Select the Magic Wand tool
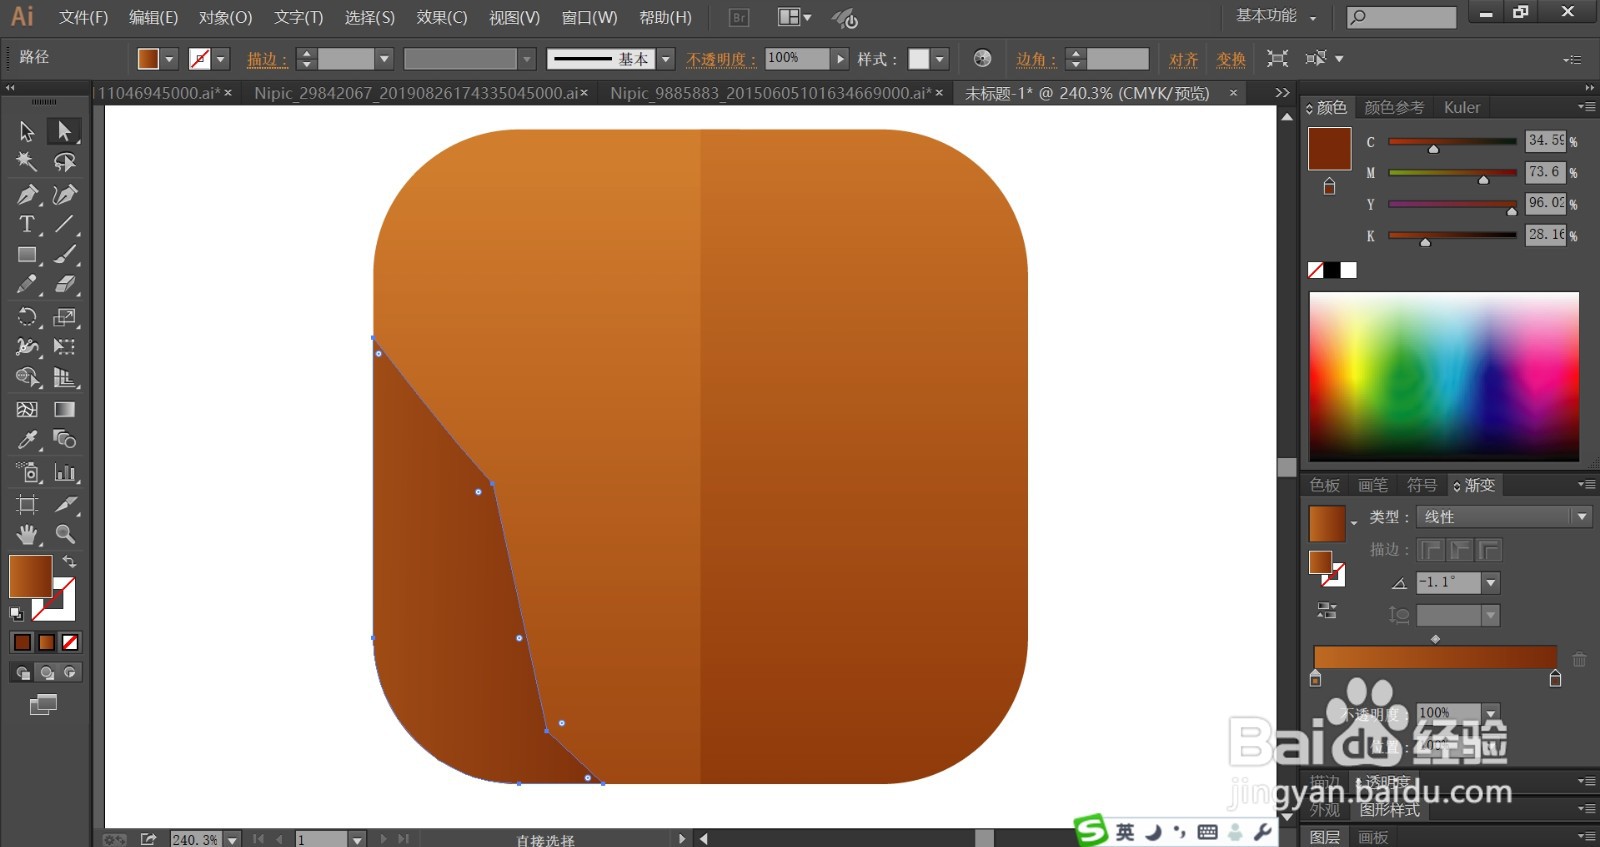This screenshot has width=1600, height=847. pyautogui.click(x=27, y=162)
